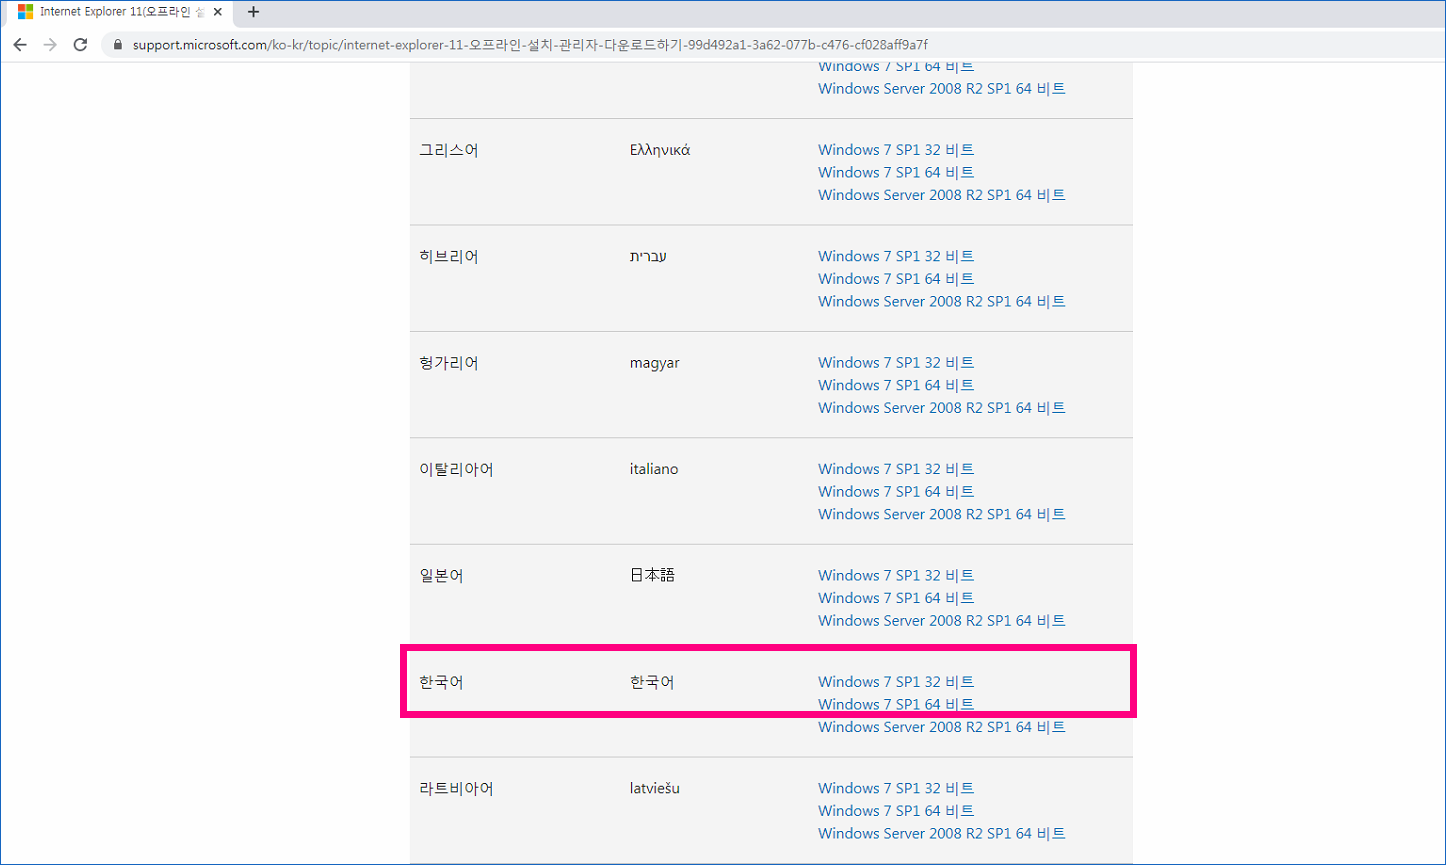
Task: Open latviešu Windows 7 SP1 64 비트 link
Action: click(896, 811)
